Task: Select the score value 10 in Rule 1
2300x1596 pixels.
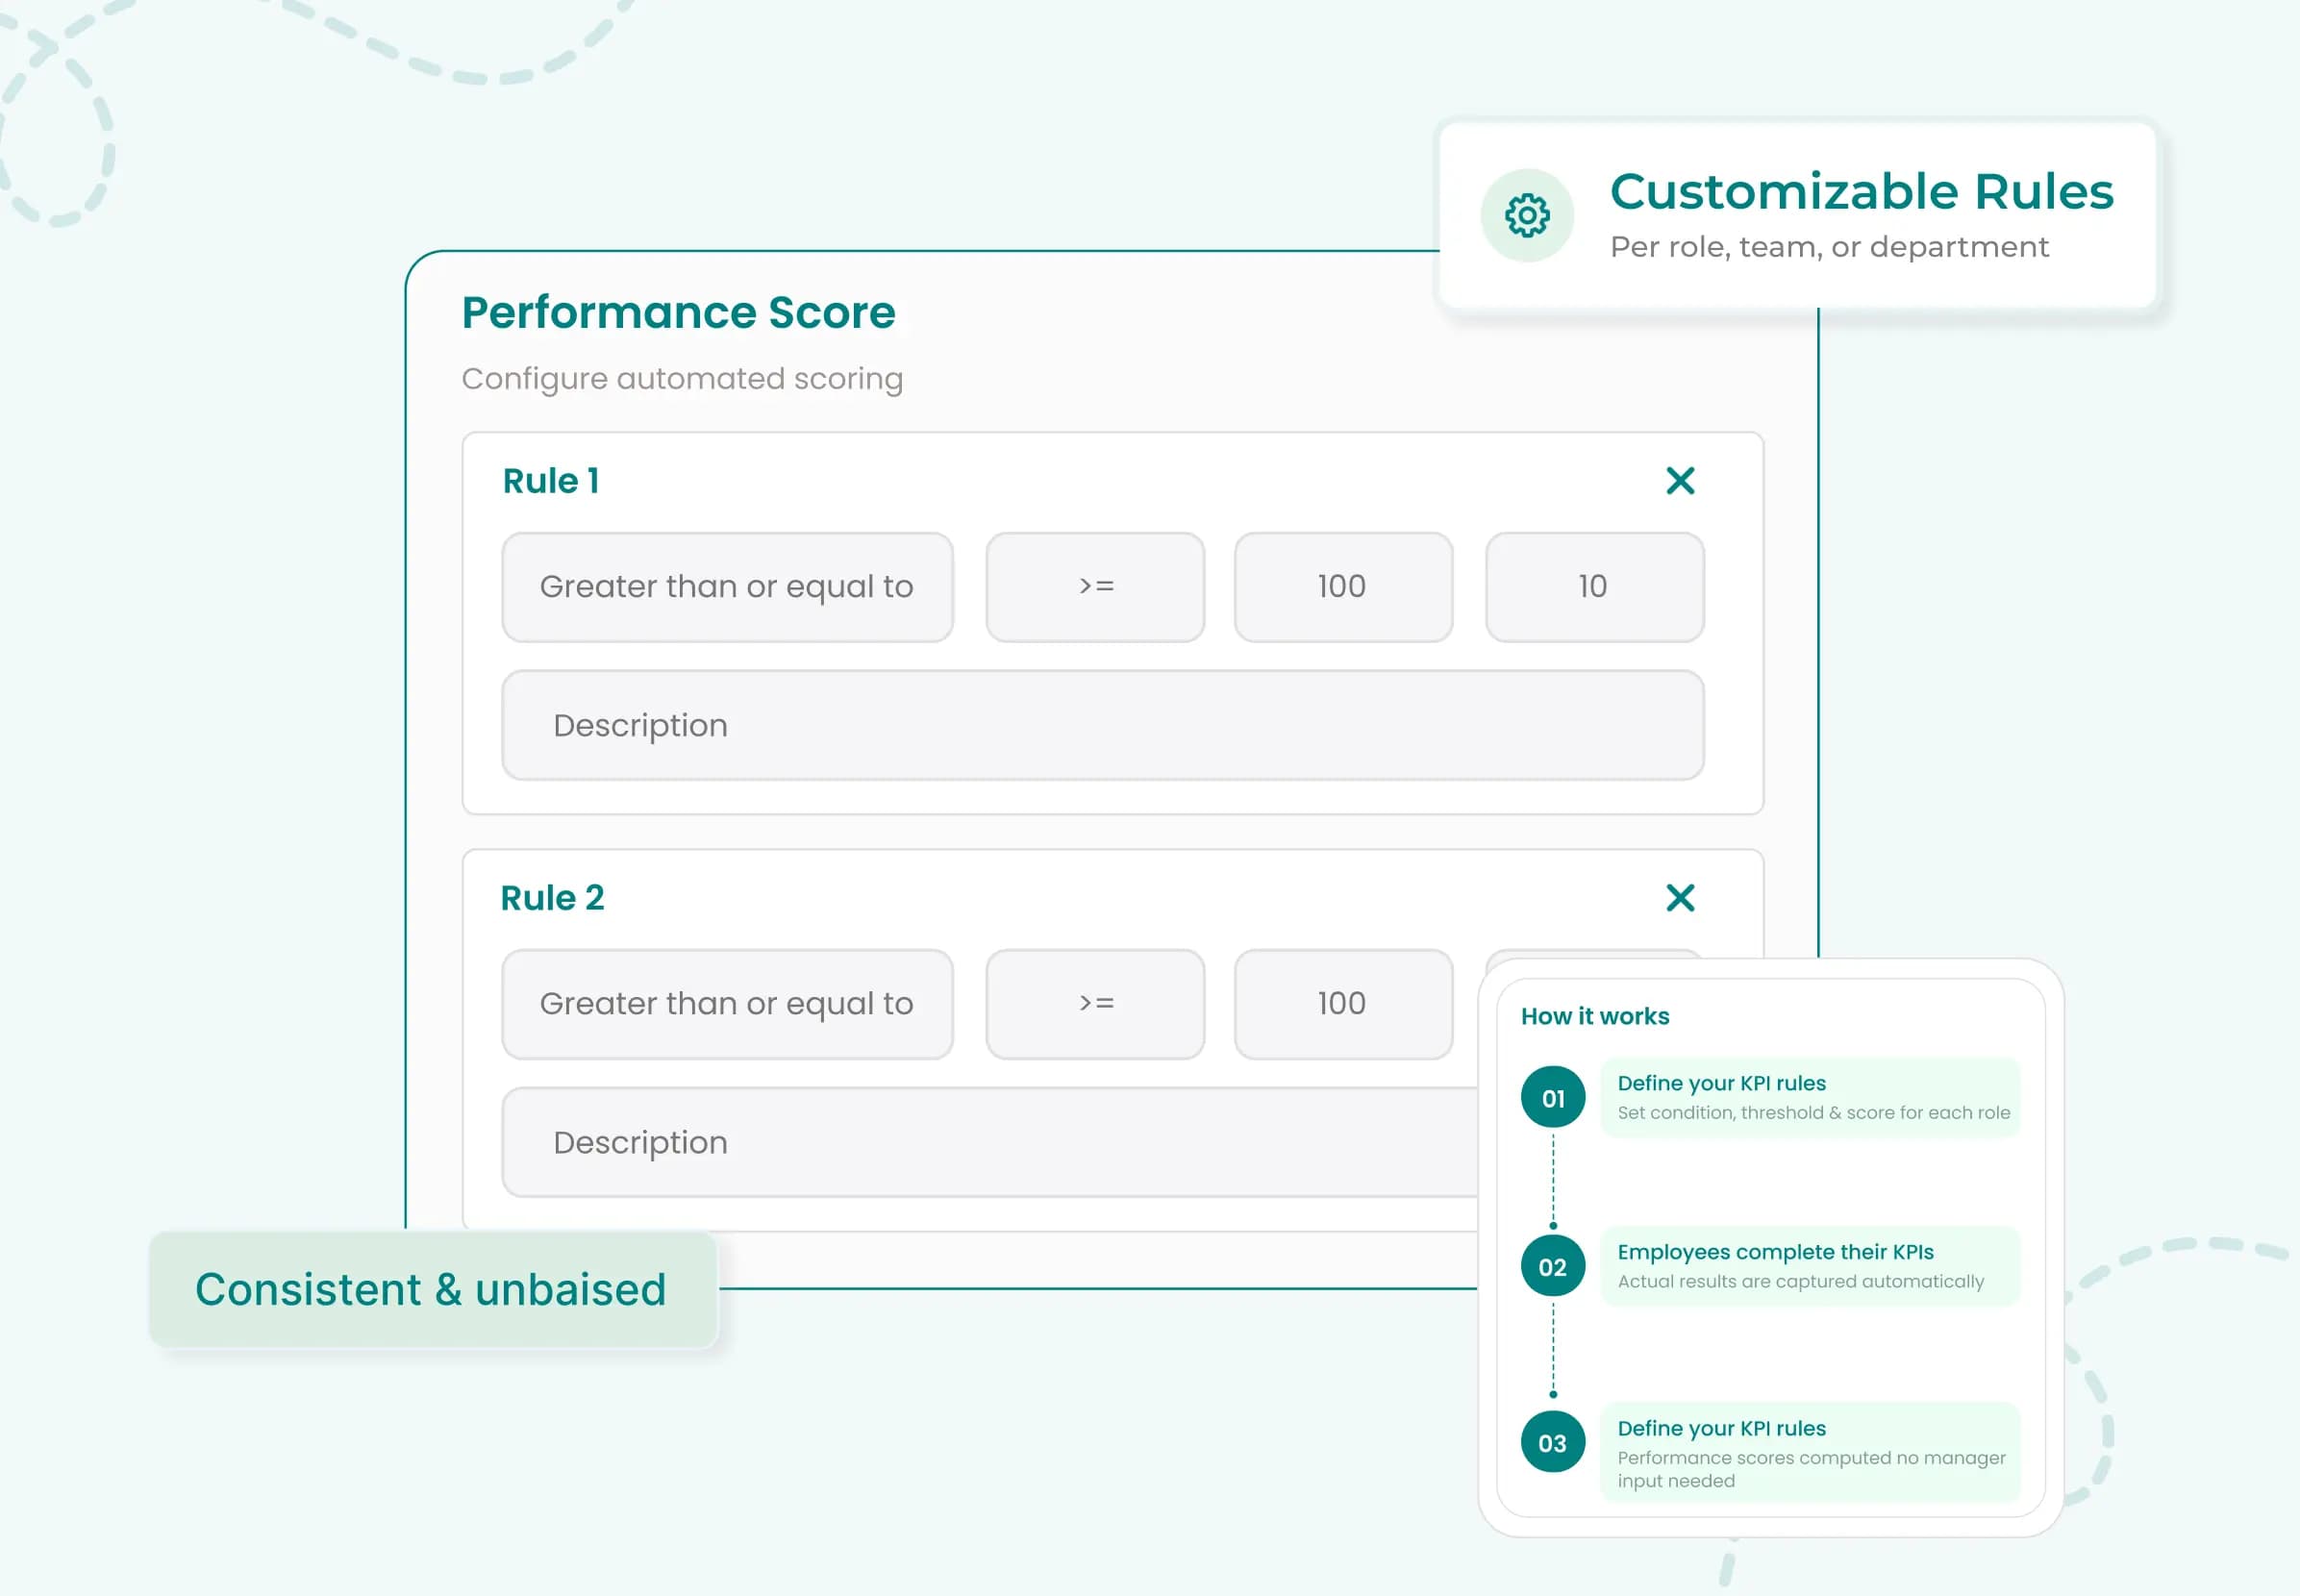Action: 1593,587
